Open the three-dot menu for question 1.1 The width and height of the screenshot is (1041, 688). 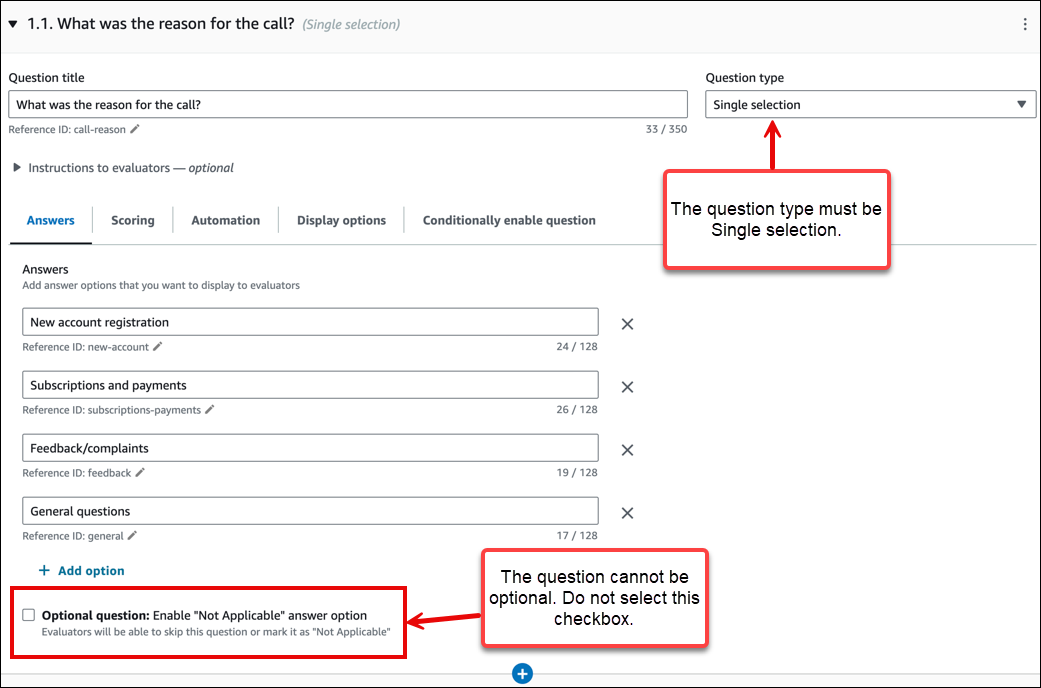[x=1024, y=24]
